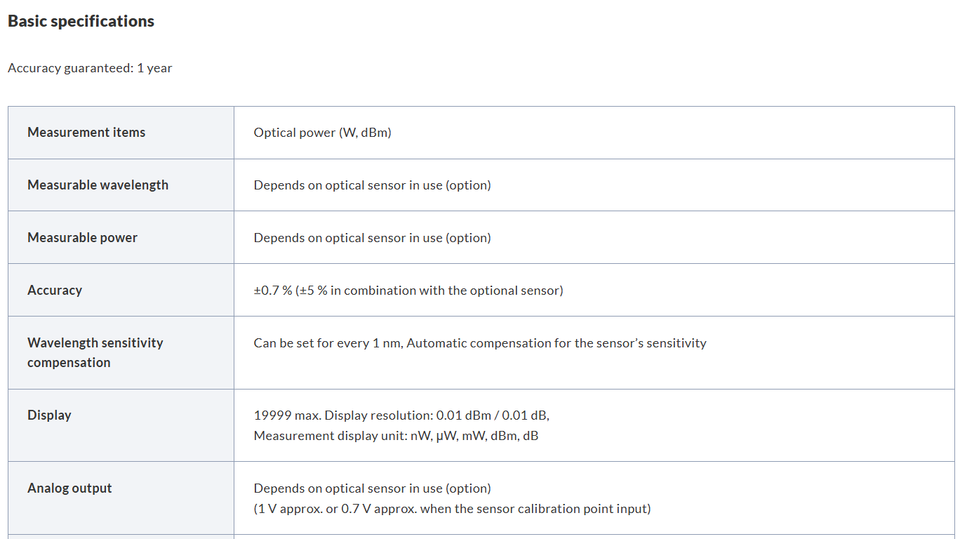Click the 19999 max. display resolution line

tap(402, 415)
